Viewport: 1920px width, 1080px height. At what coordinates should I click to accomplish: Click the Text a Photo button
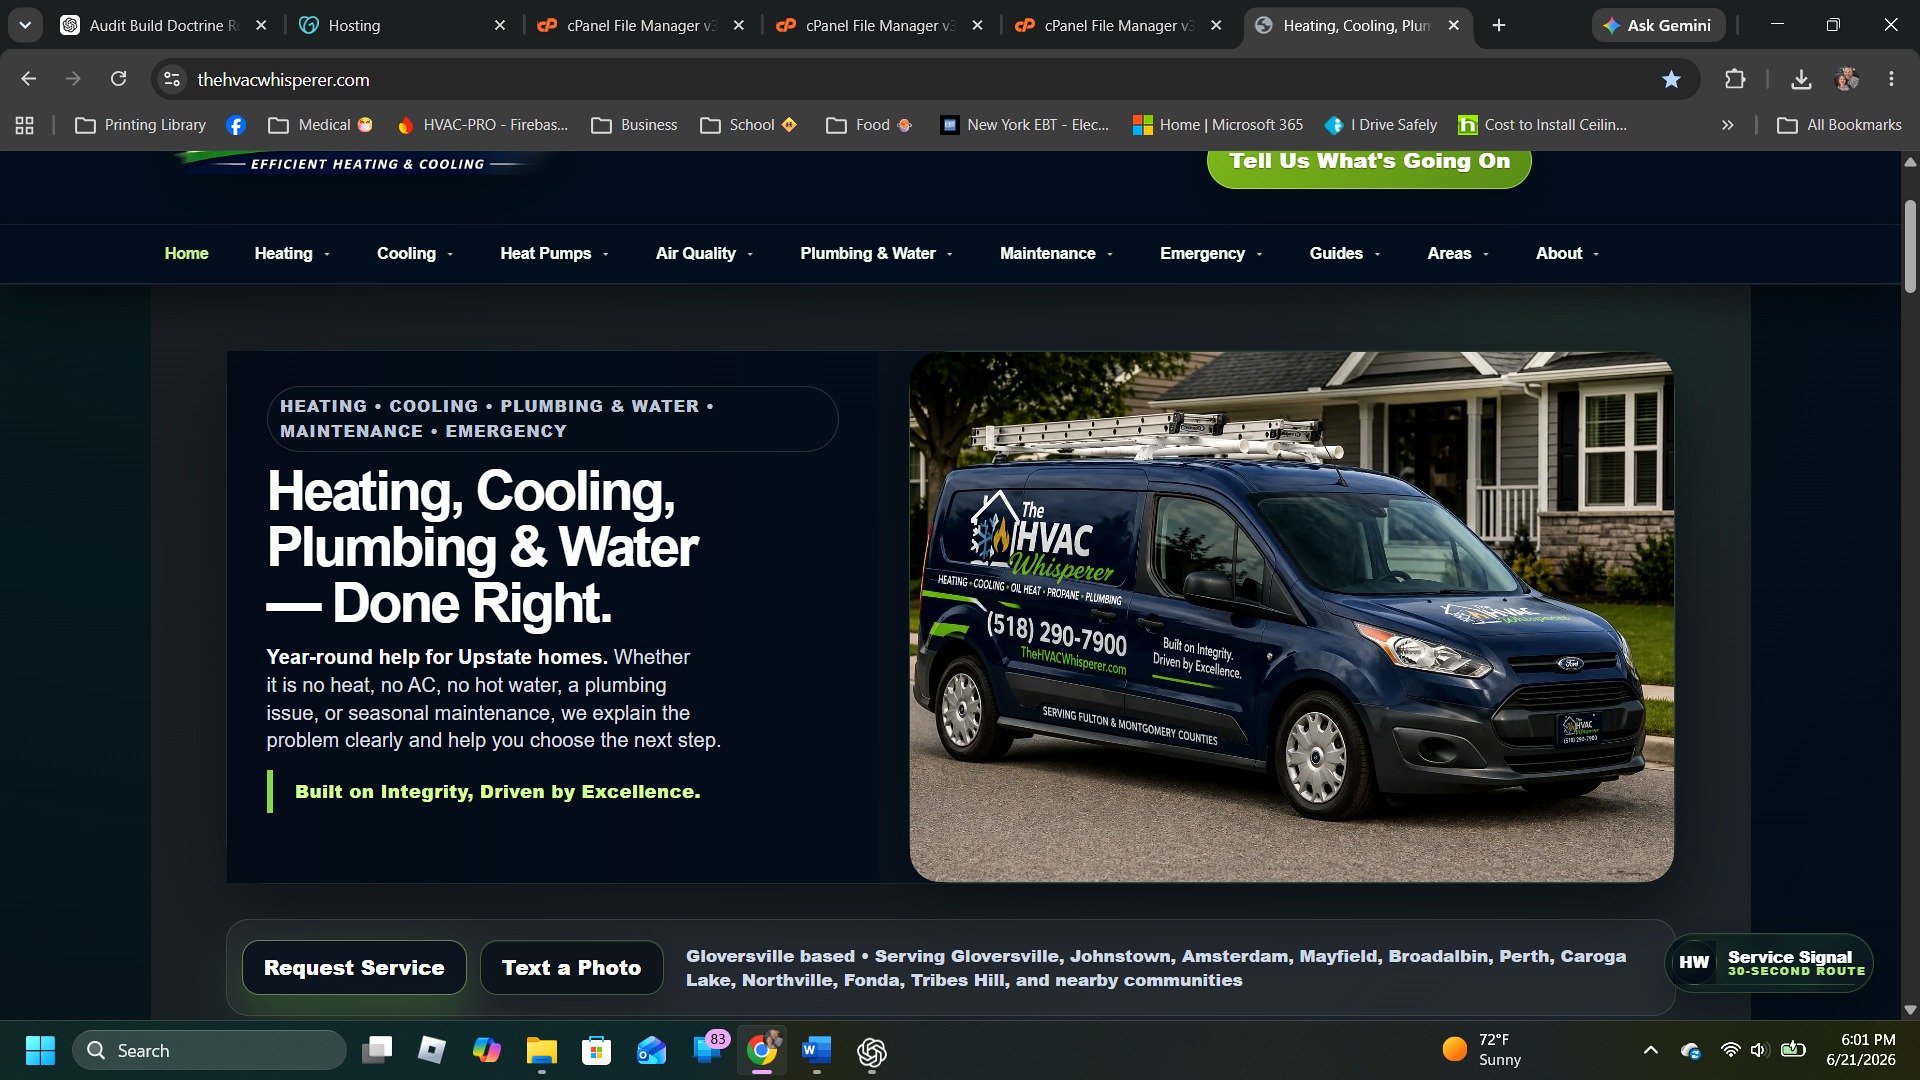pyautogui.click(x=571, y=967)
